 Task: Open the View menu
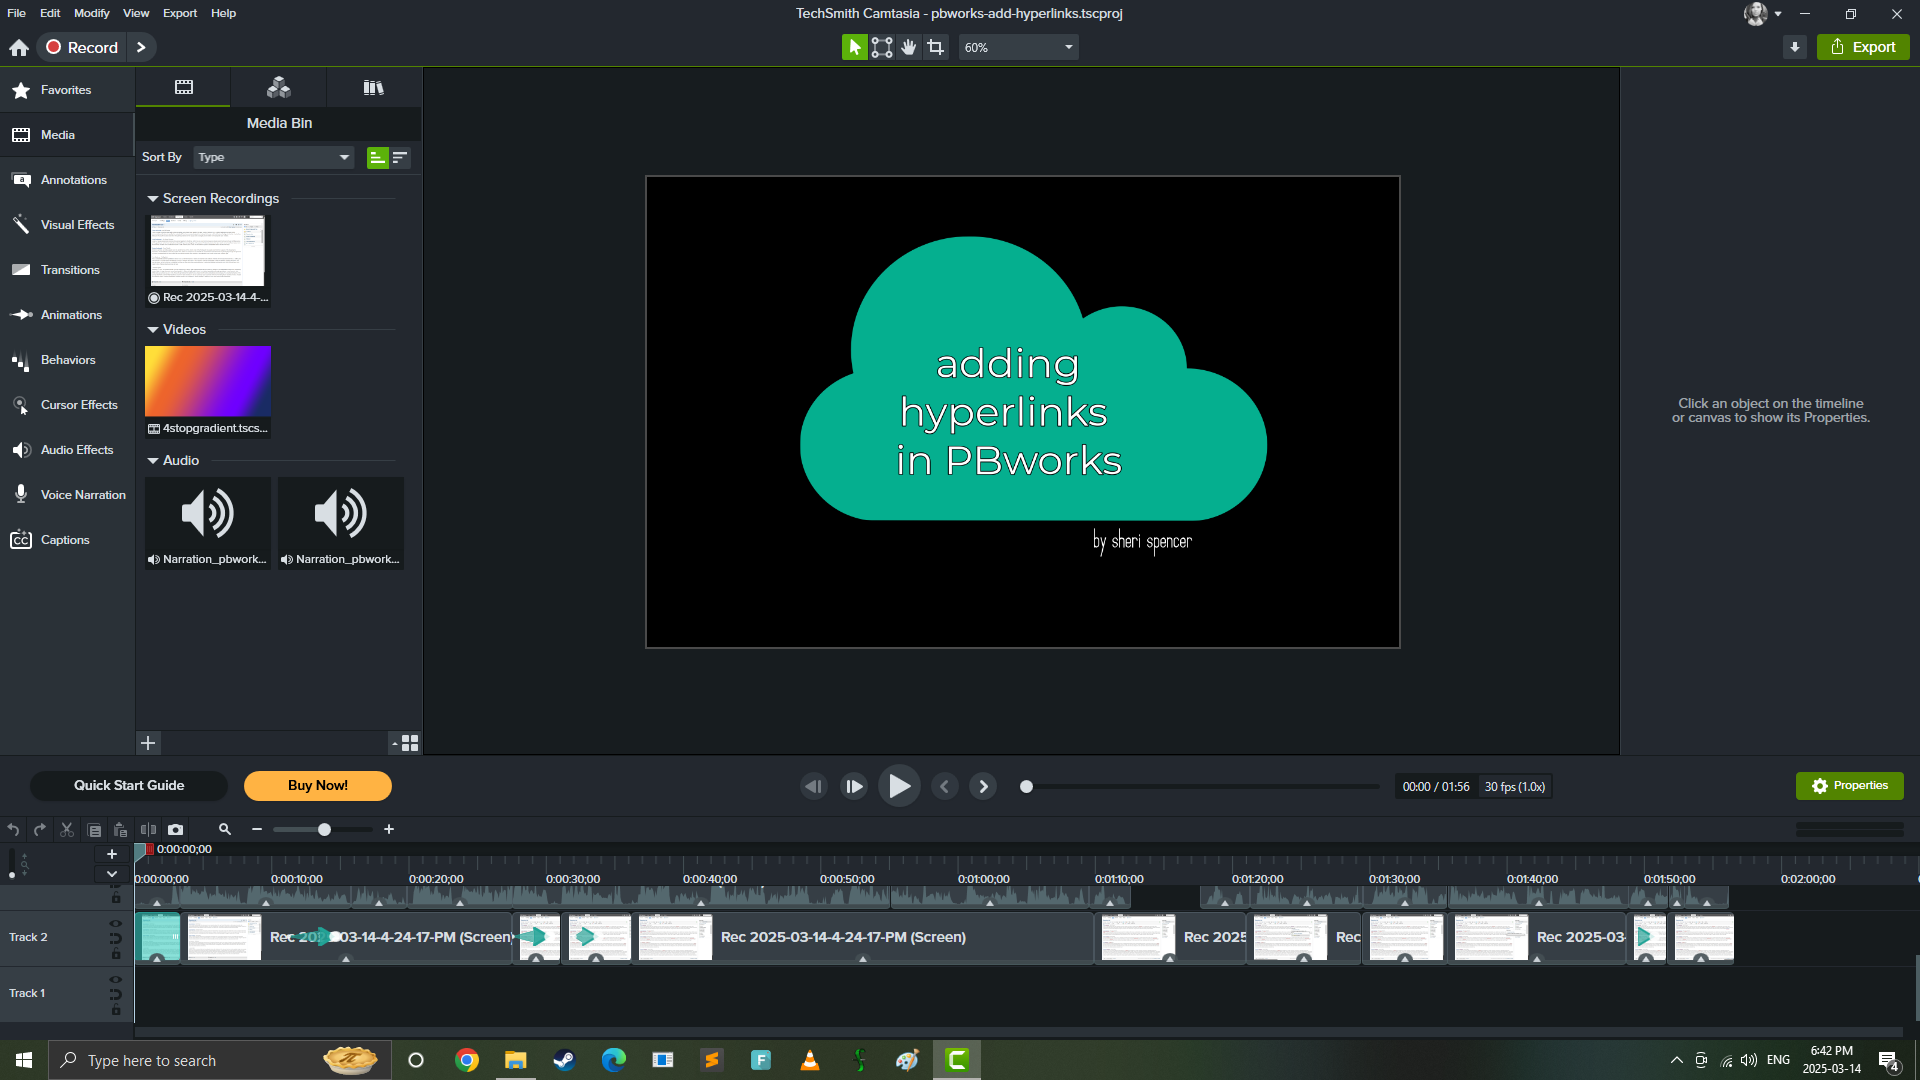(136, 13)
